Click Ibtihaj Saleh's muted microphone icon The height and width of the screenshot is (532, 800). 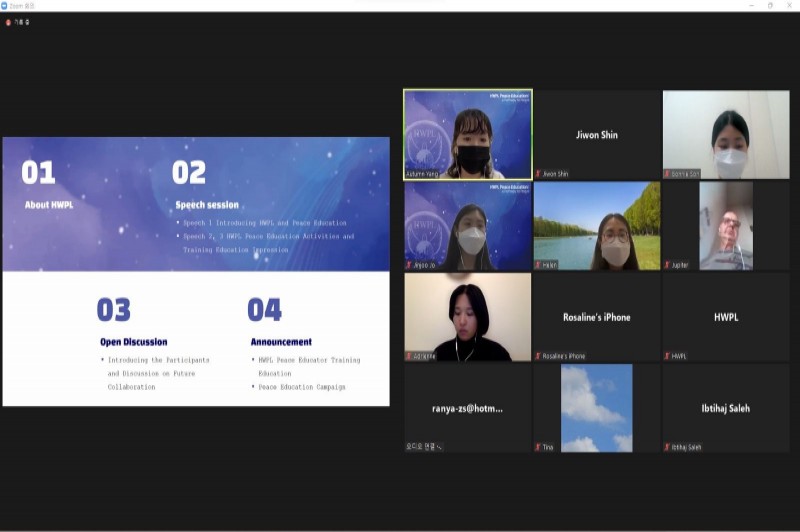click(x=668, y=447)
